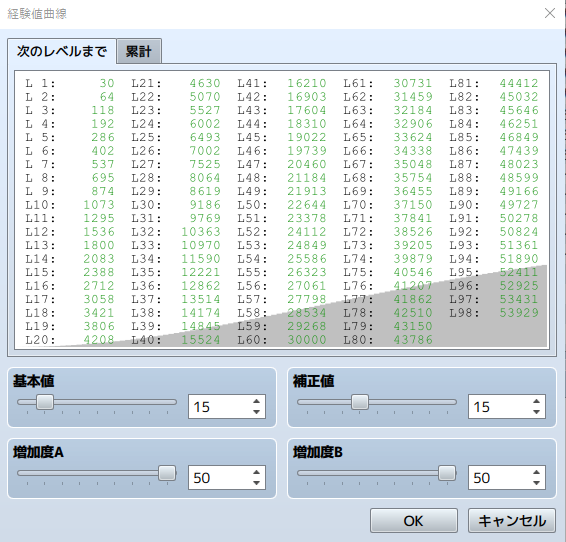Screen dimensions: 566x542
Task: Click the L28 value 8064
Action: coord(205,178)
